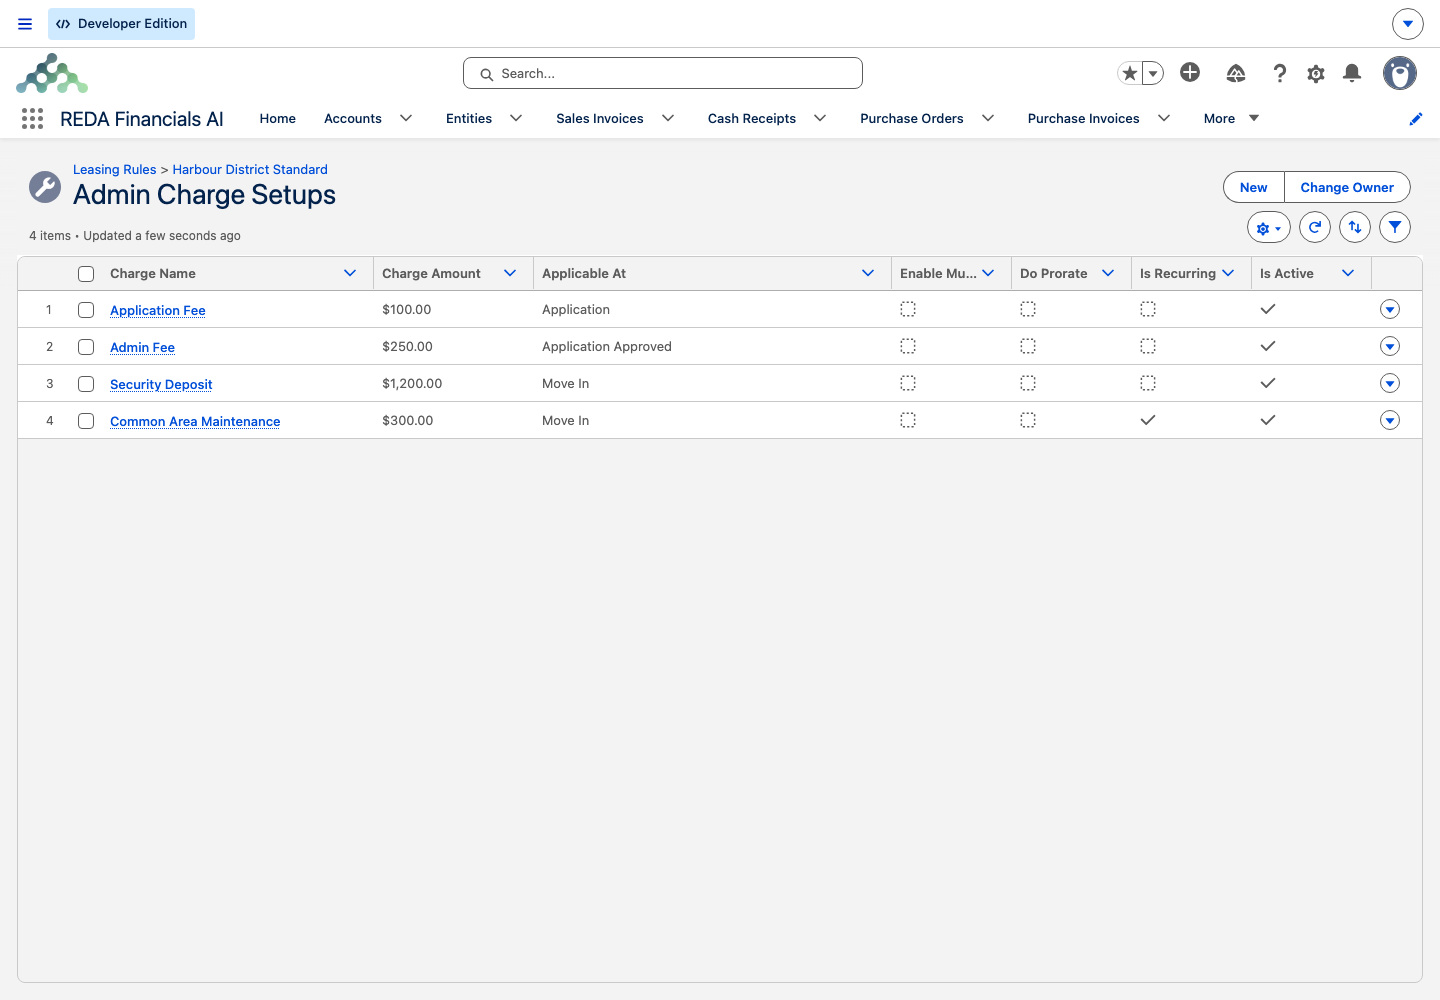
Task: Go to the Home tab
Action: pos(278,118)
